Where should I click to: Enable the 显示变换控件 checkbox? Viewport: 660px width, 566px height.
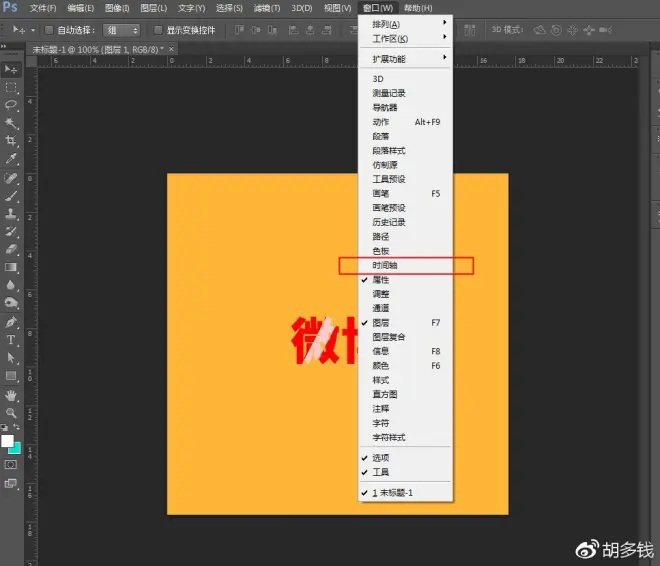tap(158, 30)
